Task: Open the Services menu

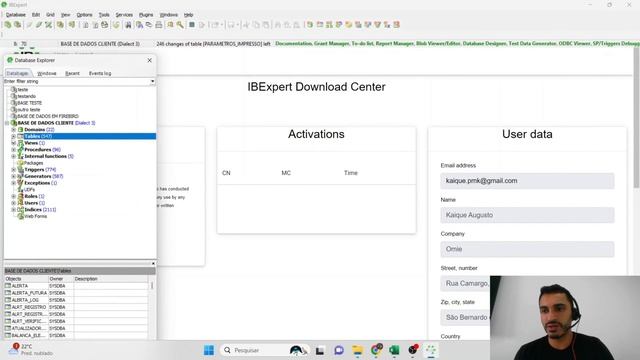Action: pos(124,15)
